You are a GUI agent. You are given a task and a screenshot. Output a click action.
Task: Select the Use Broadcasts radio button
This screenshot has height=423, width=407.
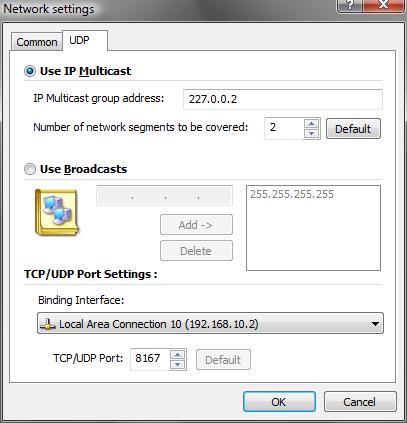point(30,169)
